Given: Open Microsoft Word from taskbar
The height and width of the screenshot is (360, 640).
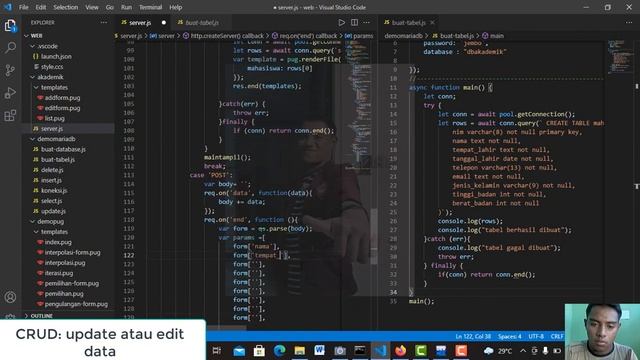Looking at the screenshot, I should pos(320,350).
